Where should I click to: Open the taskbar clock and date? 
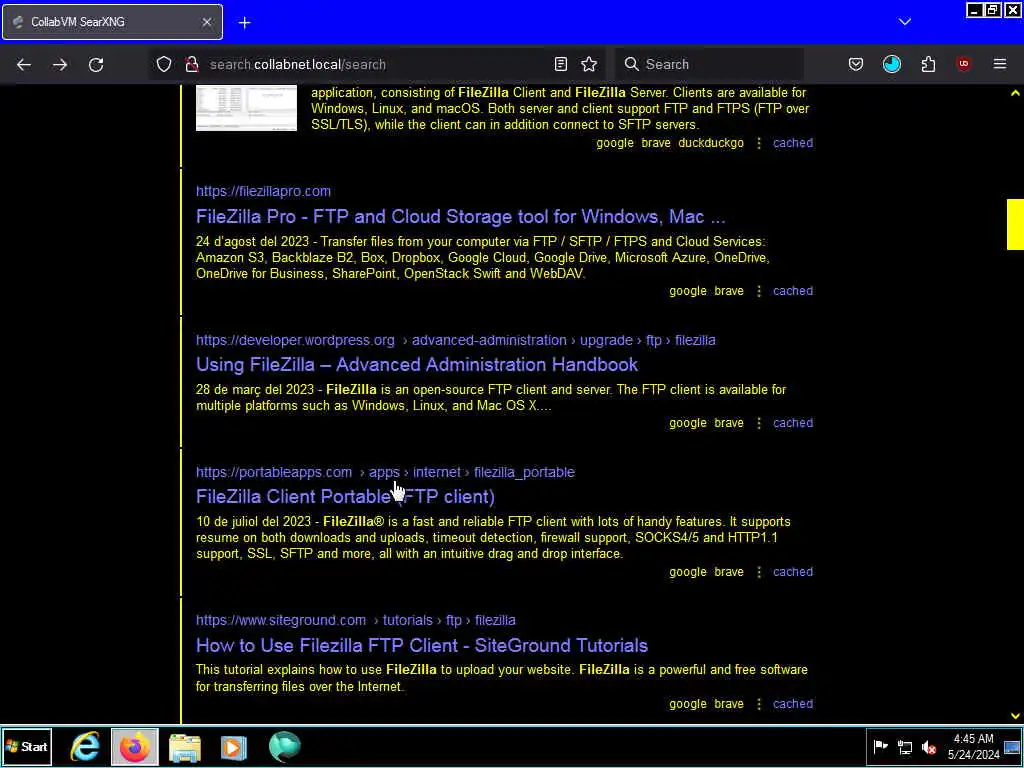point(973,747)
